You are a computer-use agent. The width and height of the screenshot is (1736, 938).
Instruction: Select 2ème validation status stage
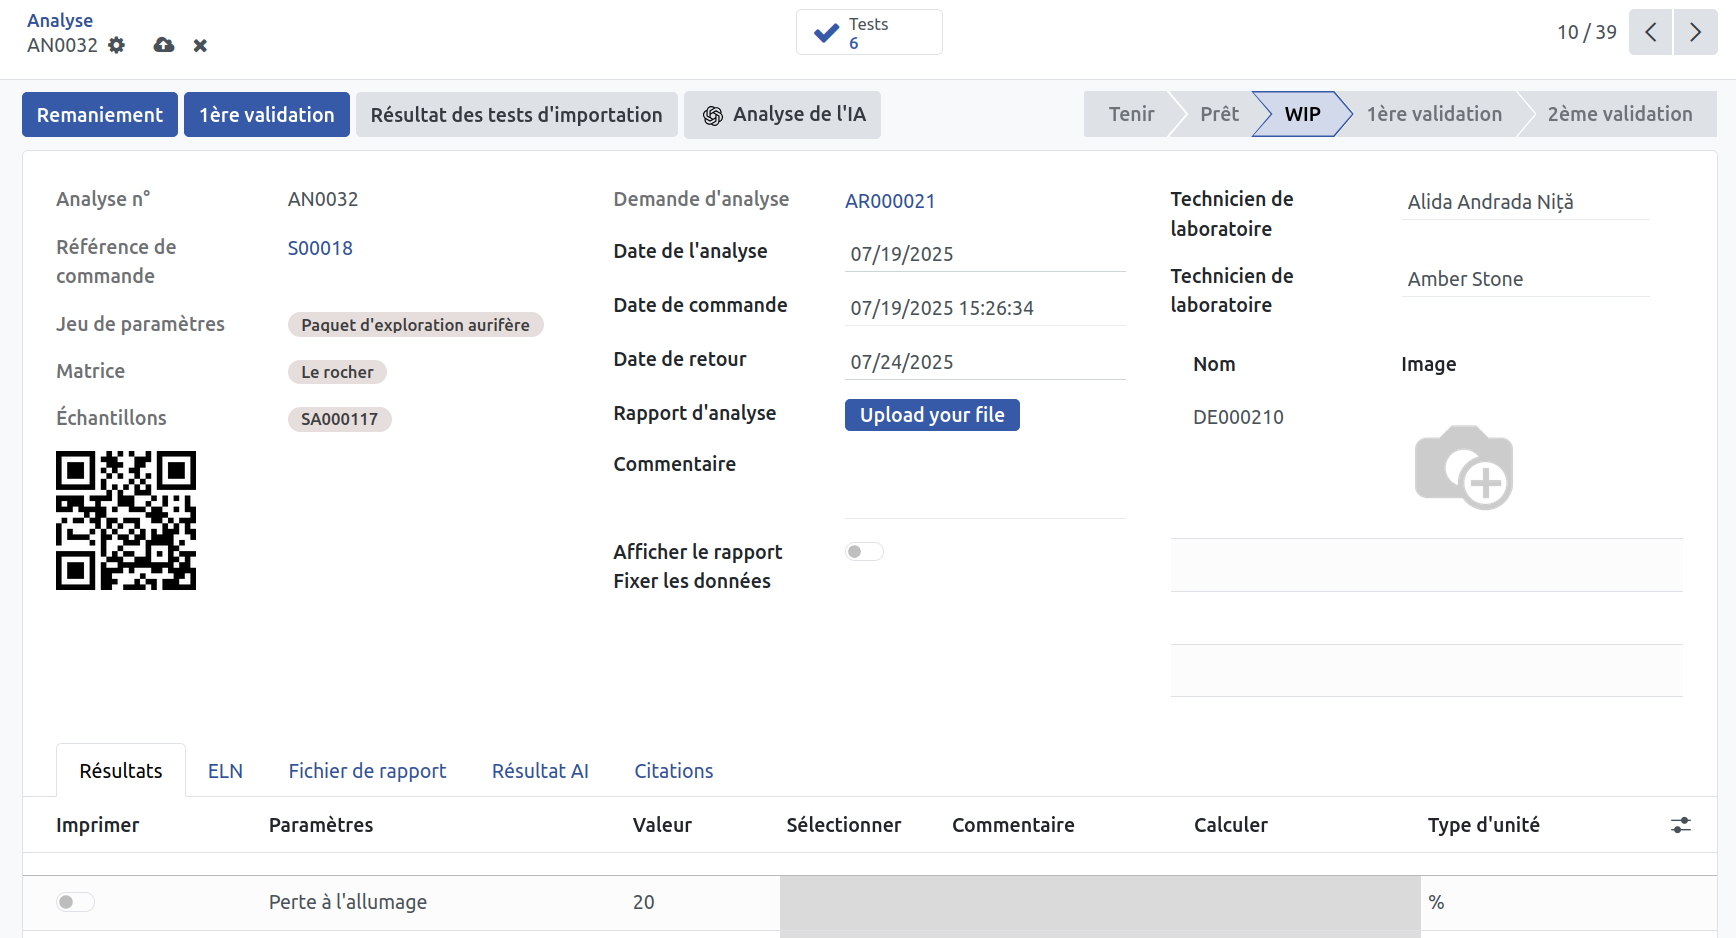coord(1620,114)
